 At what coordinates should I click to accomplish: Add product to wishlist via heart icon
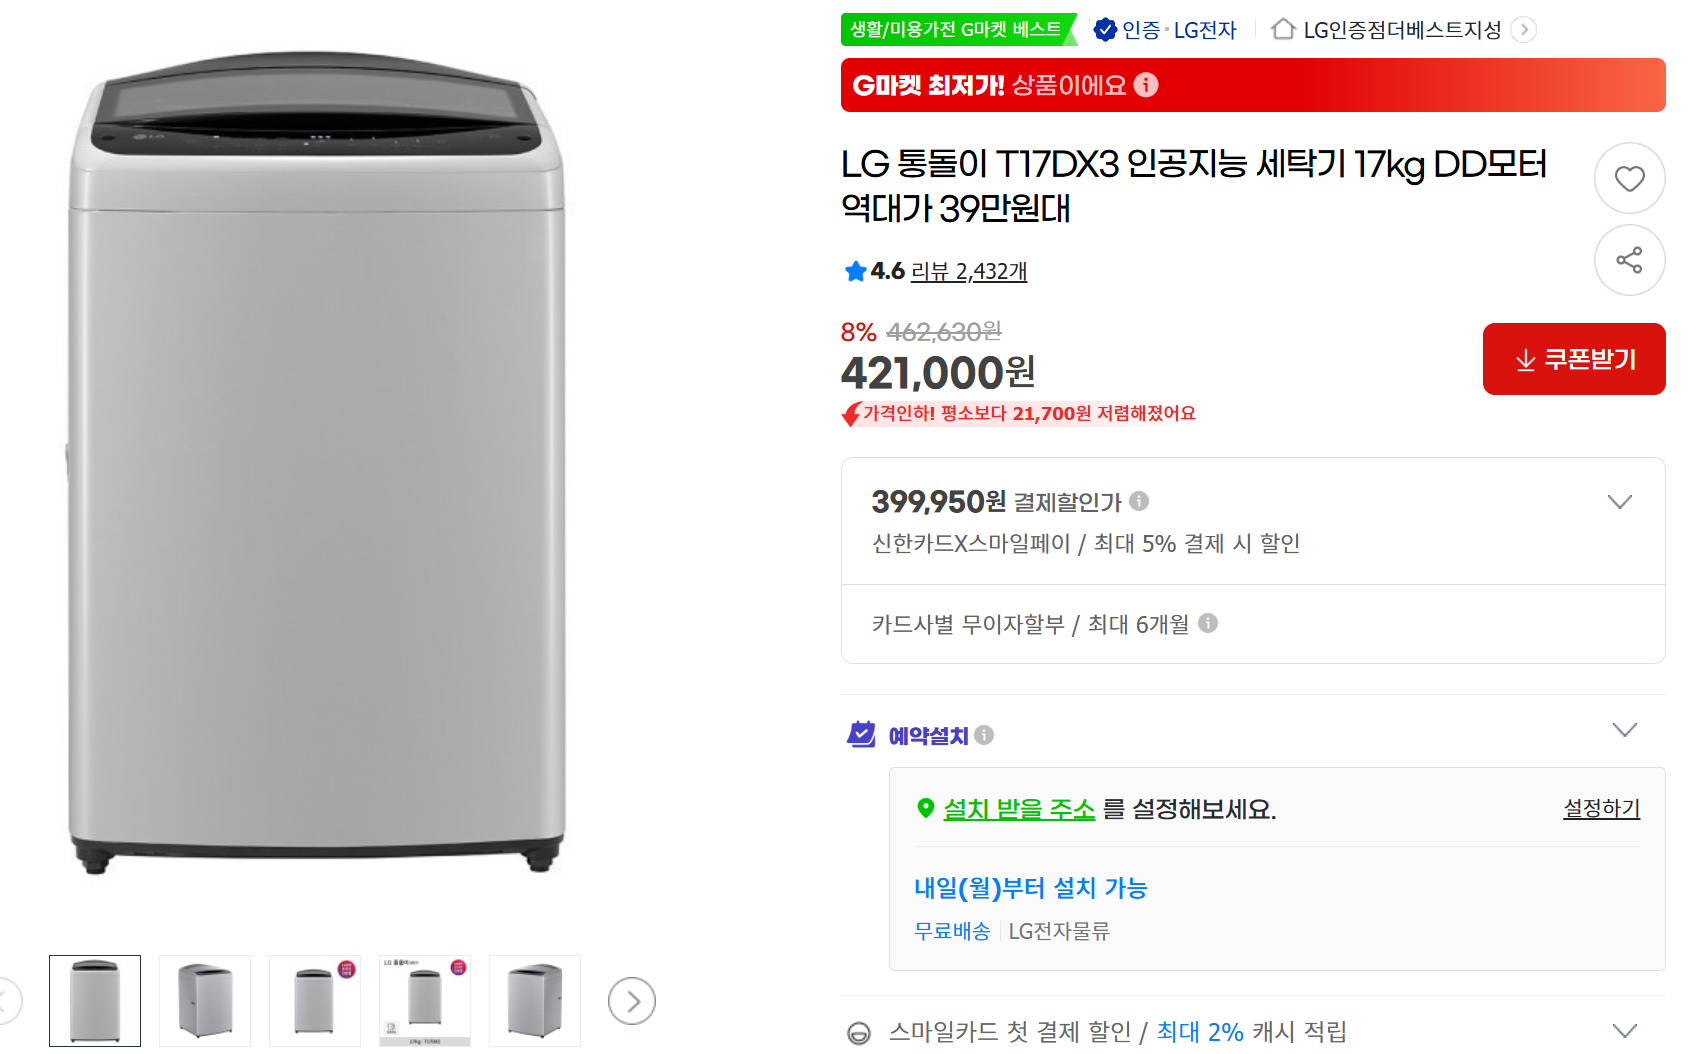pyautogui.click(x=1629, y=177)
